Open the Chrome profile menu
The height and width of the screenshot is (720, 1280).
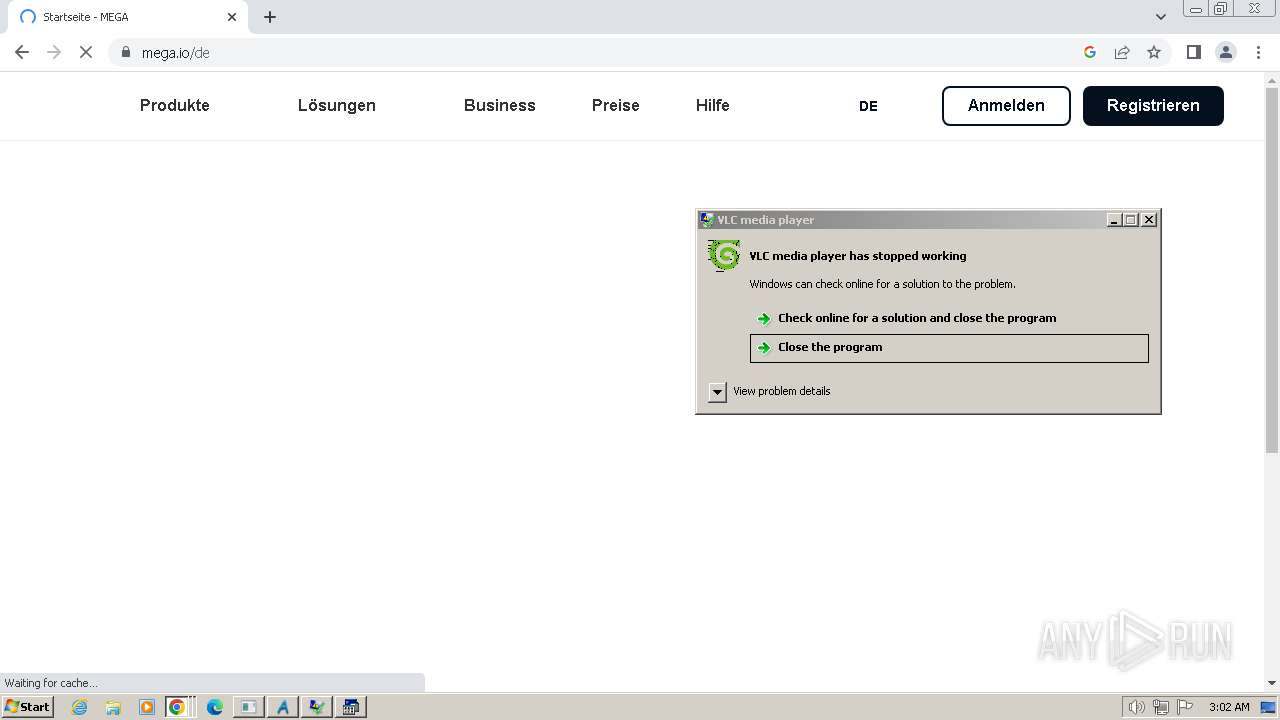pos(1226,52)
